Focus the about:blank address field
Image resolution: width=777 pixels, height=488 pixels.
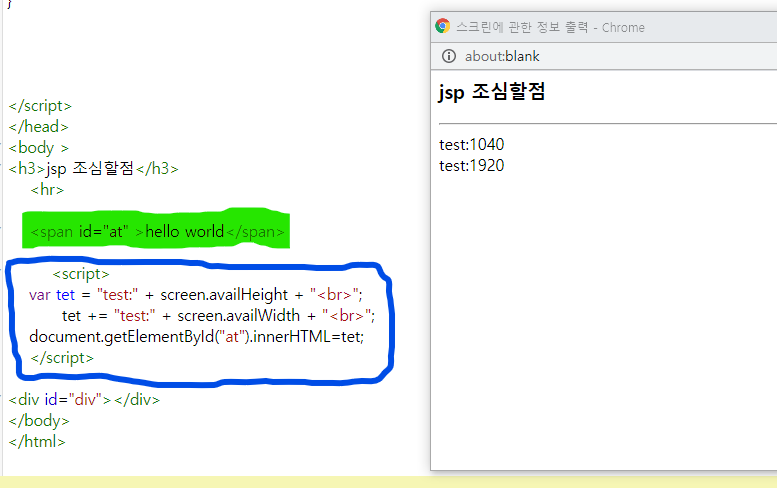tap(502, 56)
